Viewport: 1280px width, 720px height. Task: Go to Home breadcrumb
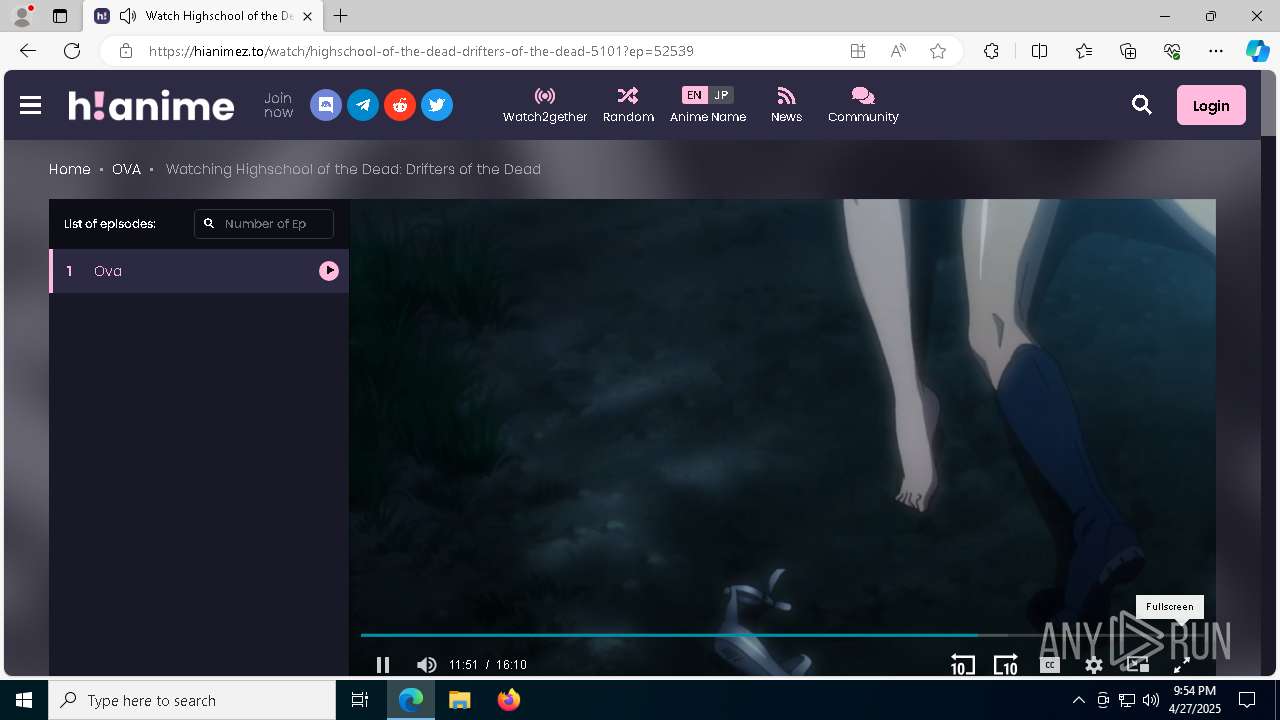pos(70,169)
